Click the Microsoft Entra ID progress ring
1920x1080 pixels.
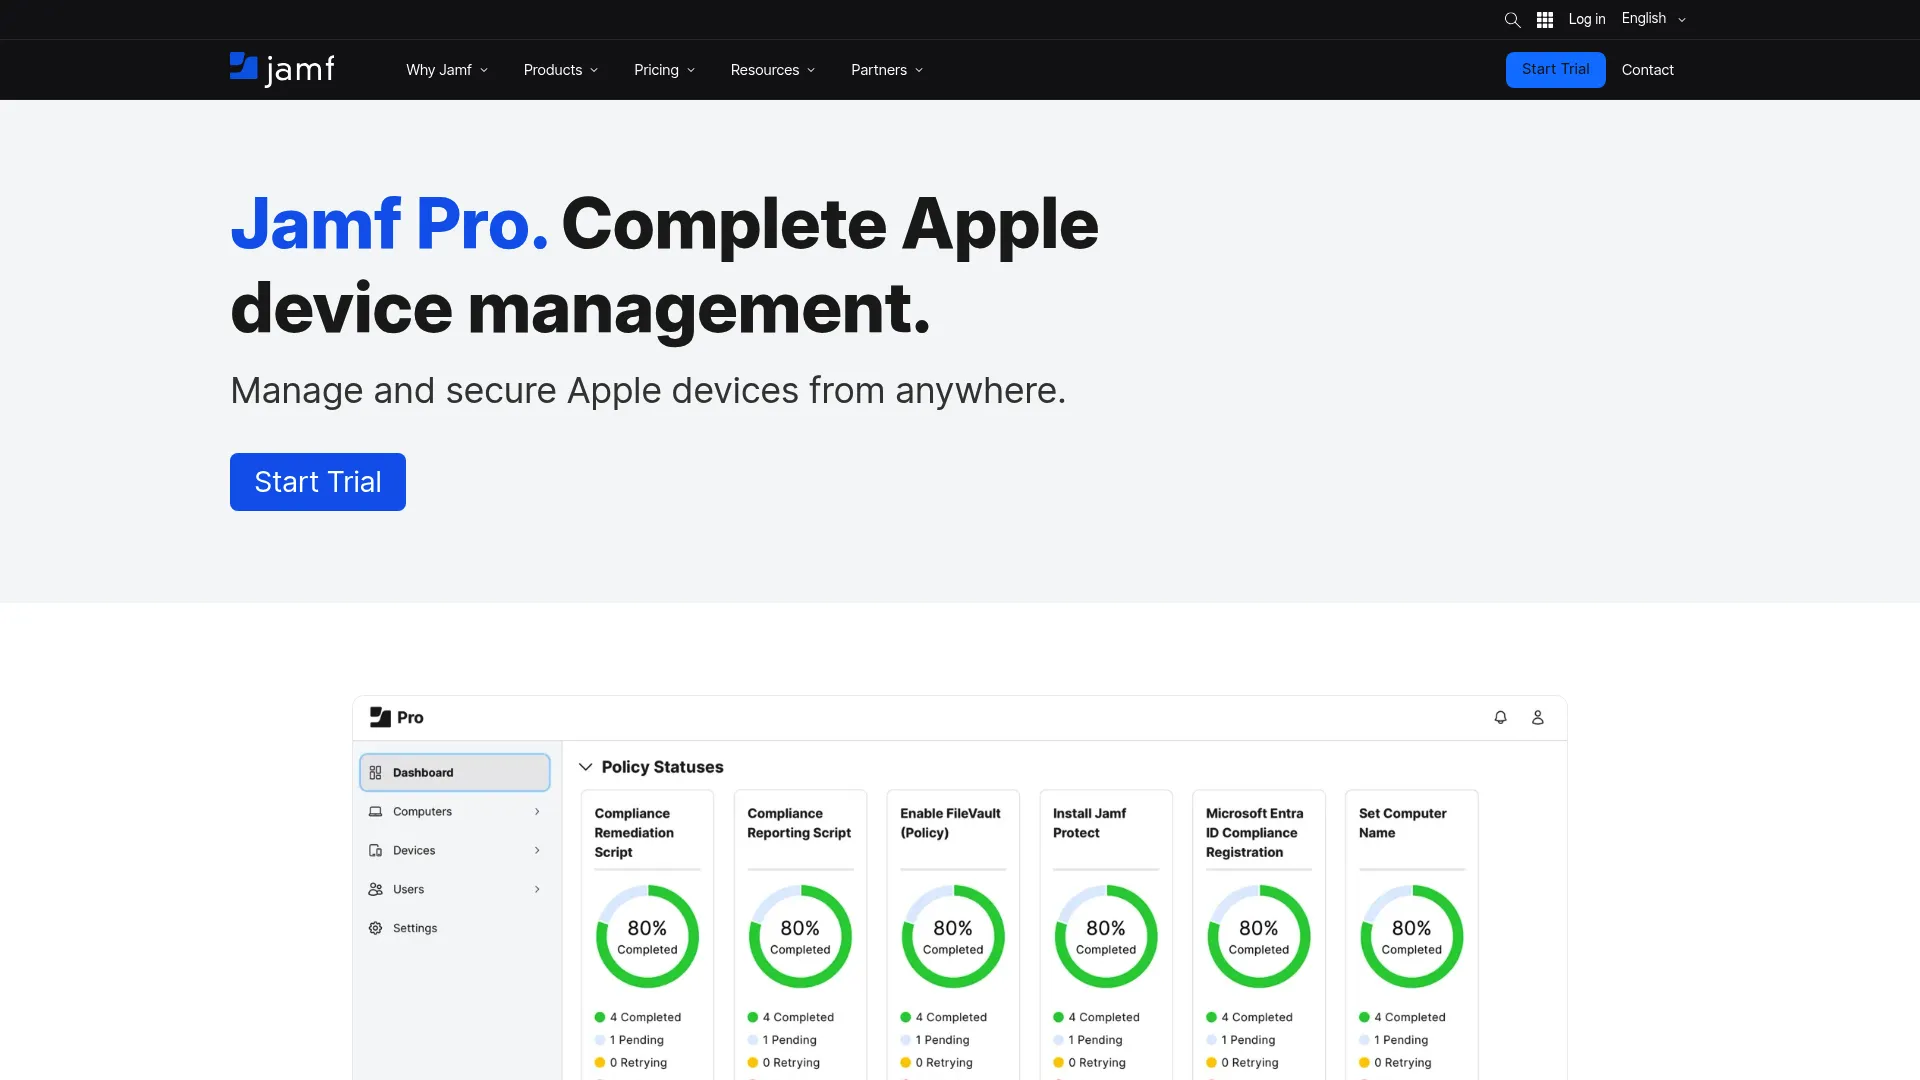coord(1259,936)
